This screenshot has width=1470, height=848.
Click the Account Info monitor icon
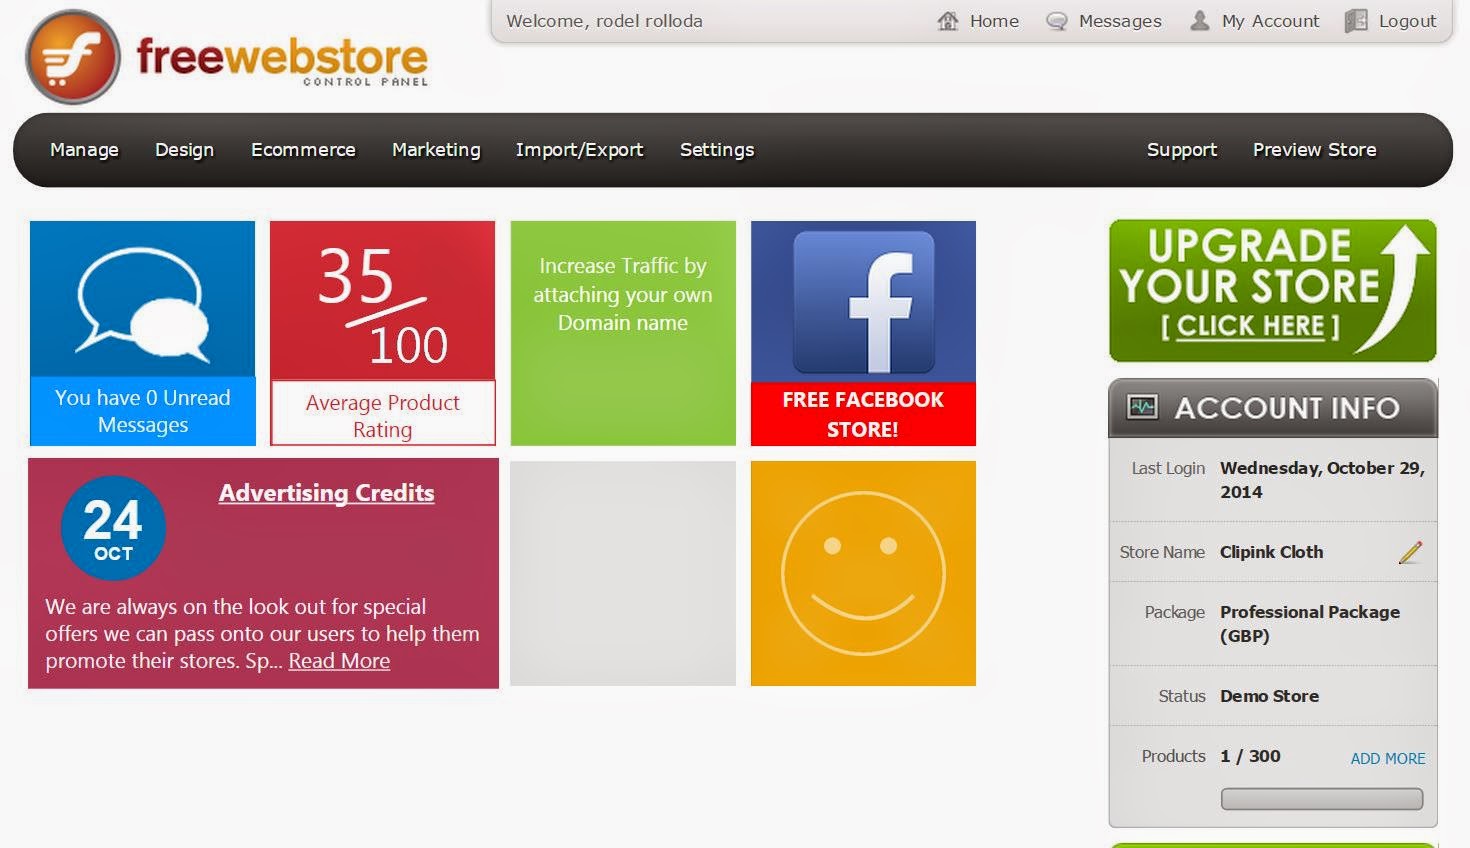[x=1142, y=407]
